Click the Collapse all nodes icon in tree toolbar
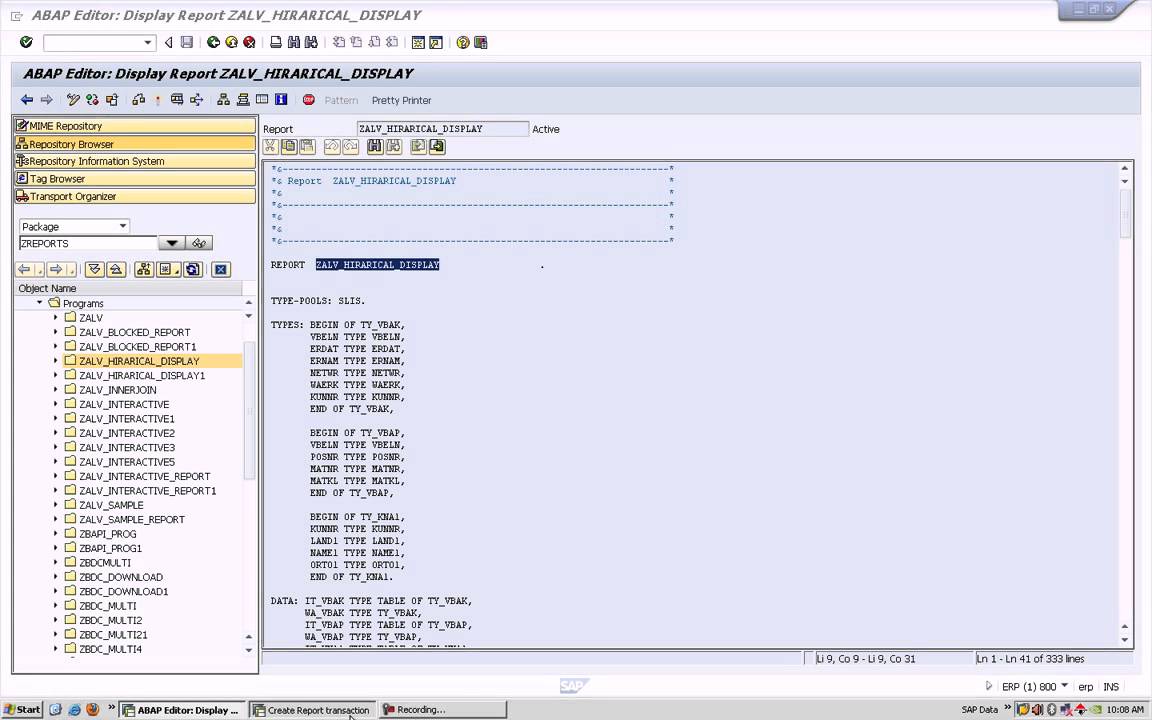The image size is (1152, 720). [x=116, y=270]
